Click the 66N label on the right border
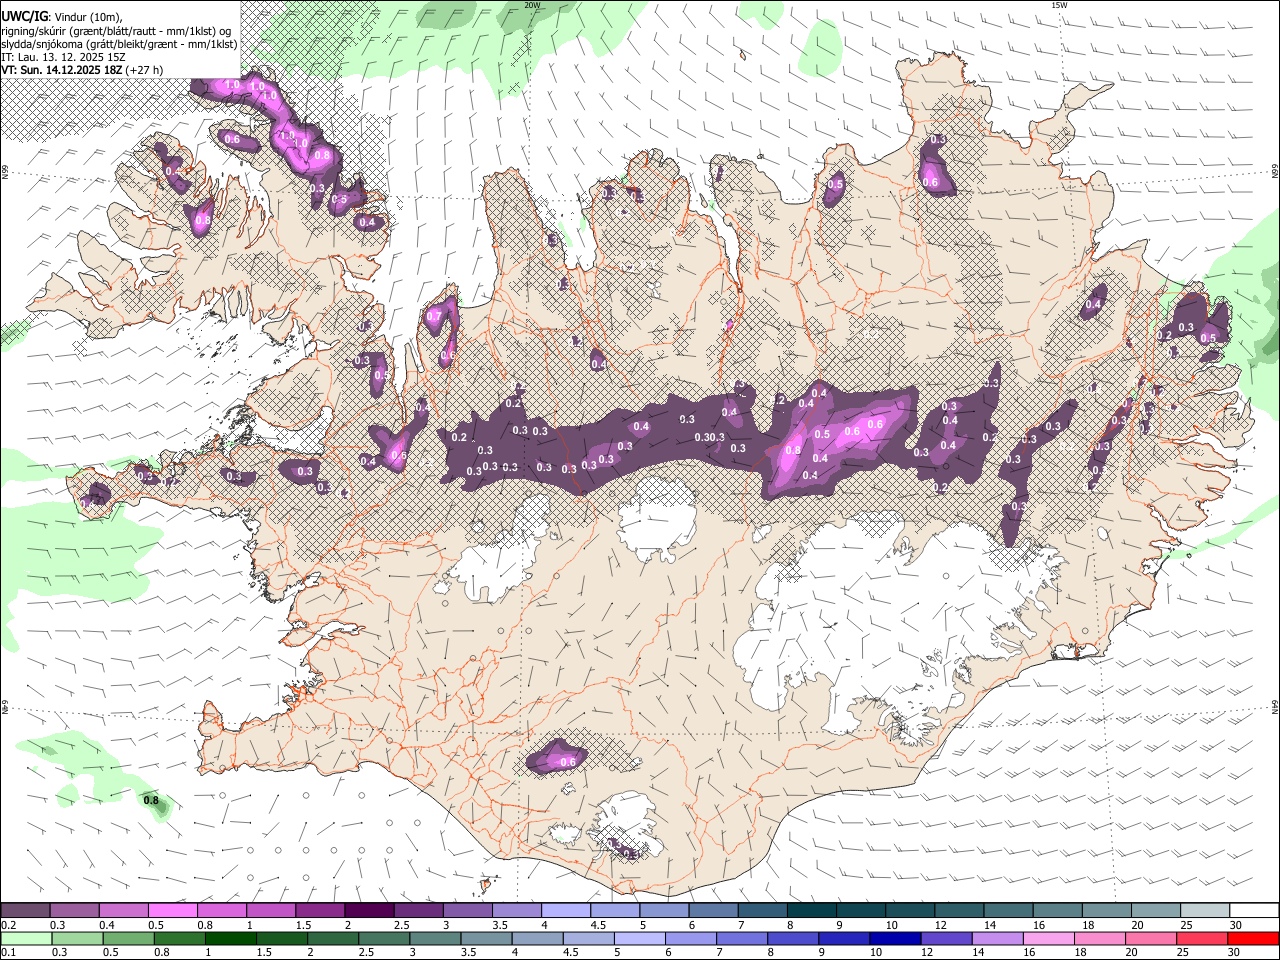The height and width of the screenshot is (960, 1280). coord(1275,172)
